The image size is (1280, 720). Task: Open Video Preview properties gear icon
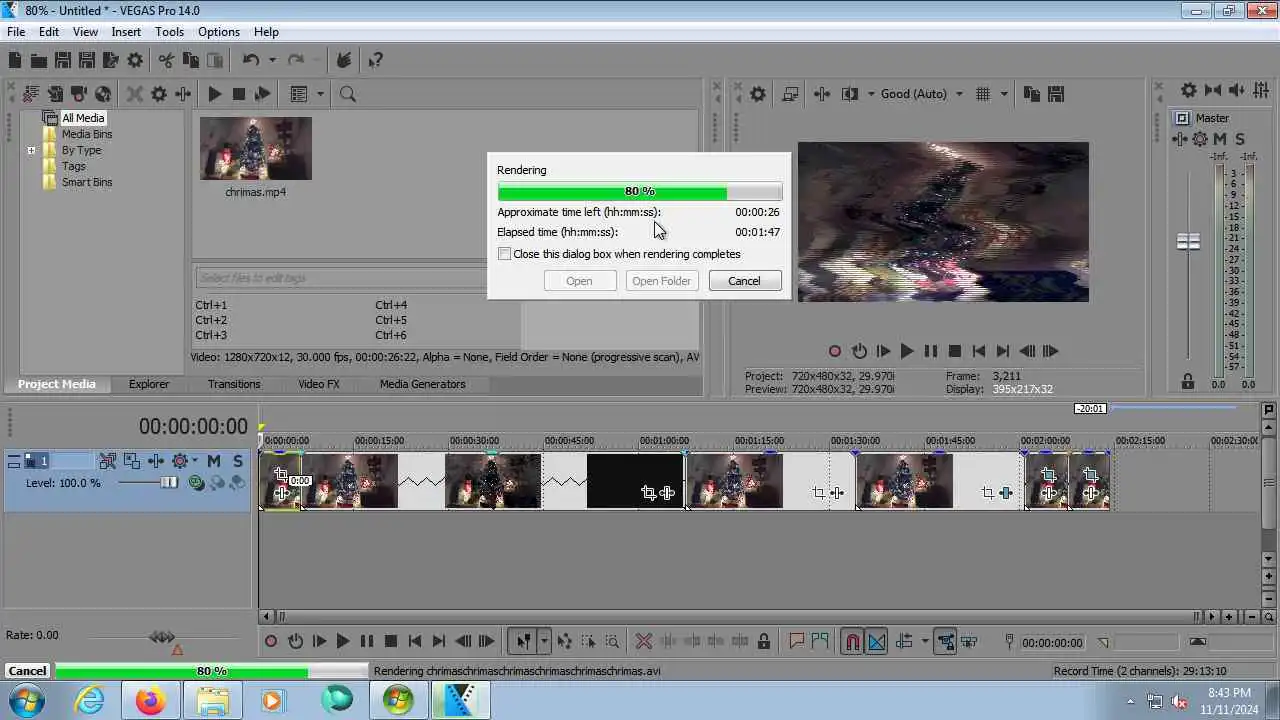[x=758, y=94]
